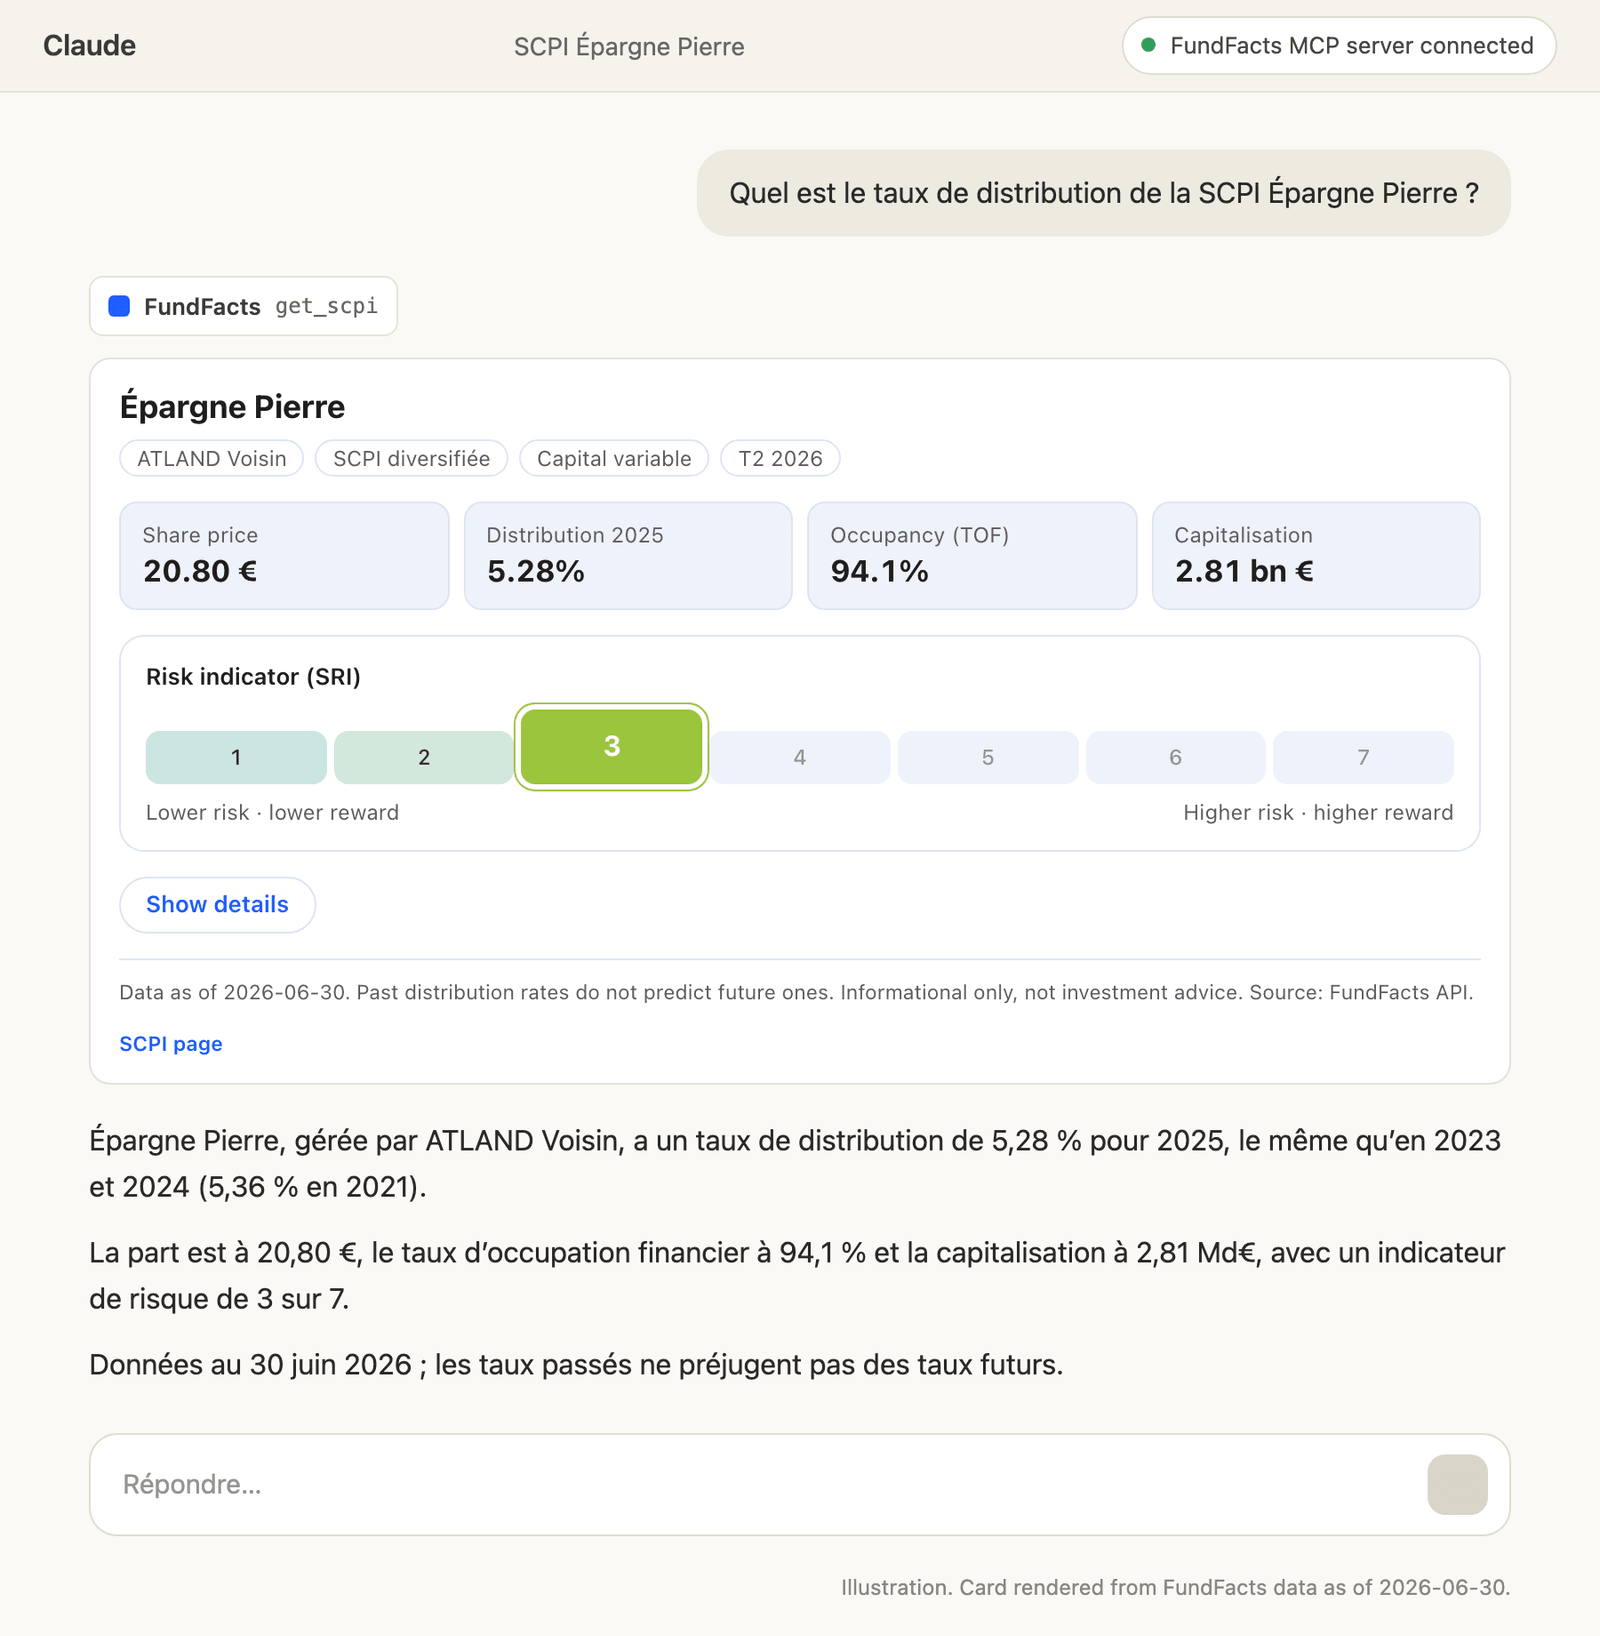Click the user question message bubble
1600x1636 pixels.
(1104, 193)
